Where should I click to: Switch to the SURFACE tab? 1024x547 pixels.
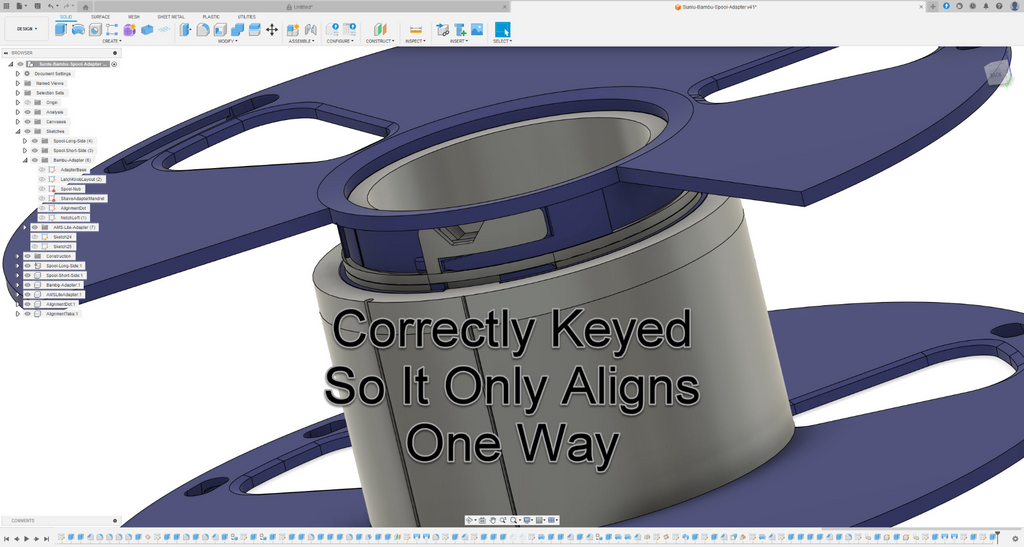[101, 16]
